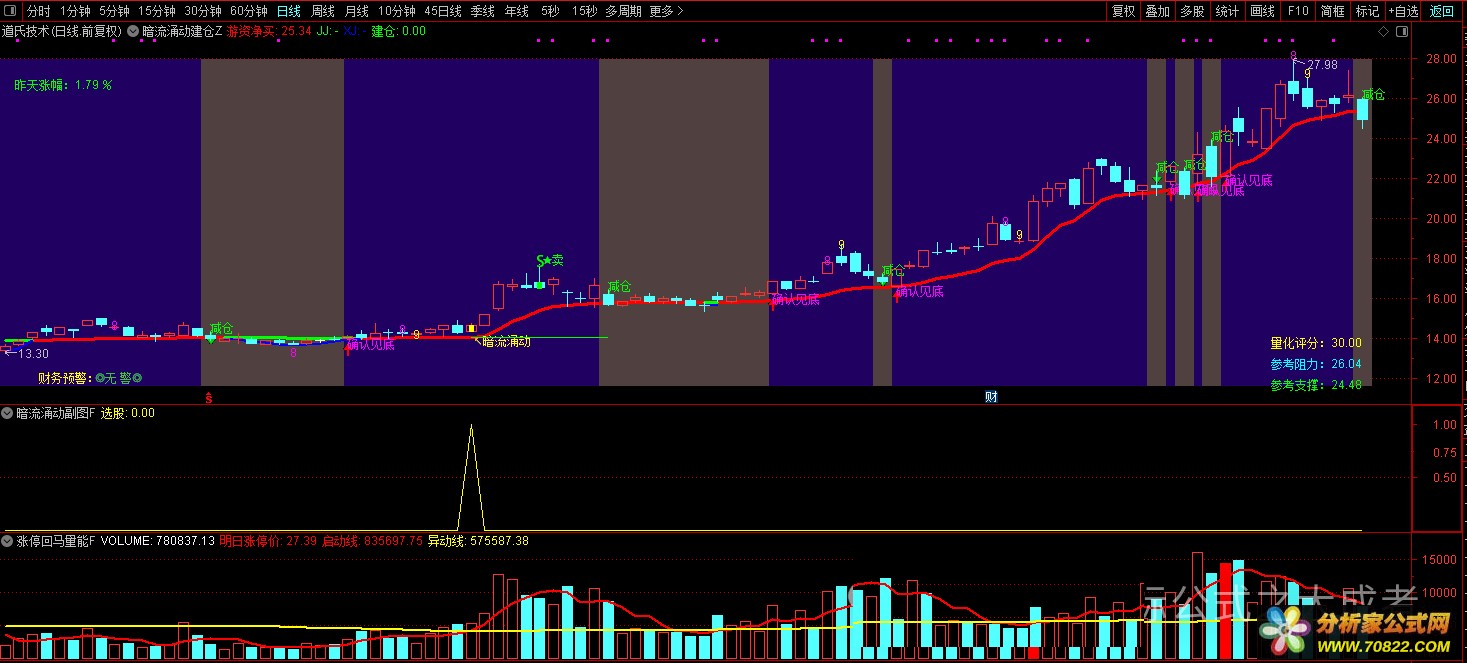Expand the 暗流涌动建仓Z indicator dropdown
The image size is (1467, 663).
[x=134, y=31]
